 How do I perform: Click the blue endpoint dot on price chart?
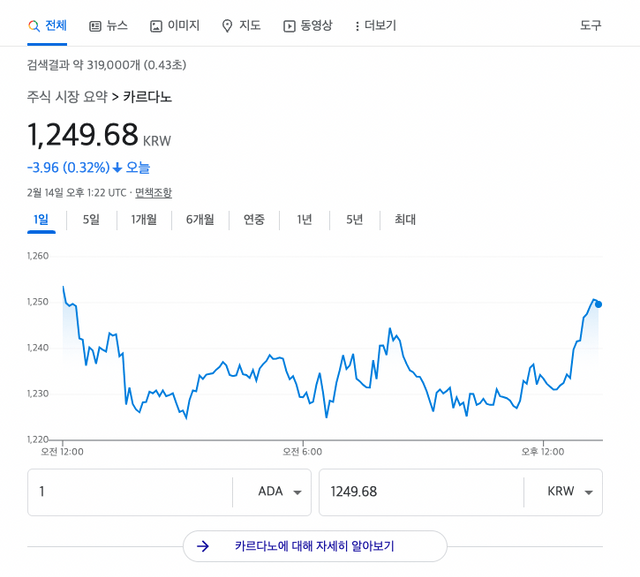point(598,304)
